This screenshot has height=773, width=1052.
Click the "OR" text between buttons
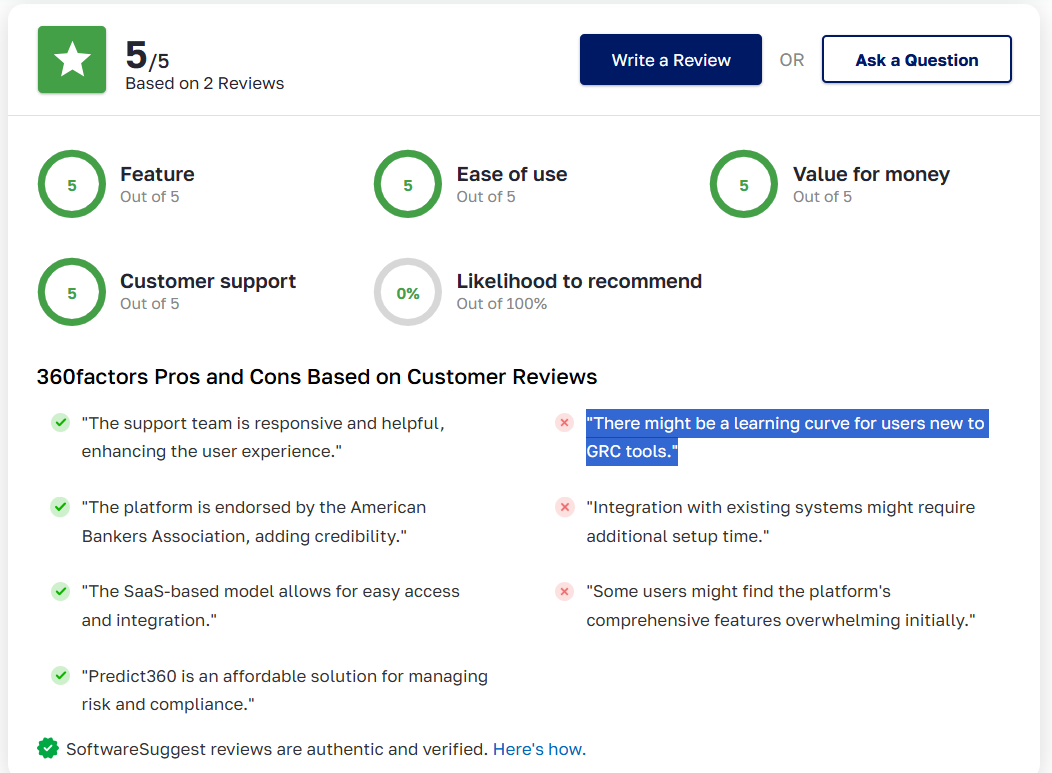click(792, 60)
